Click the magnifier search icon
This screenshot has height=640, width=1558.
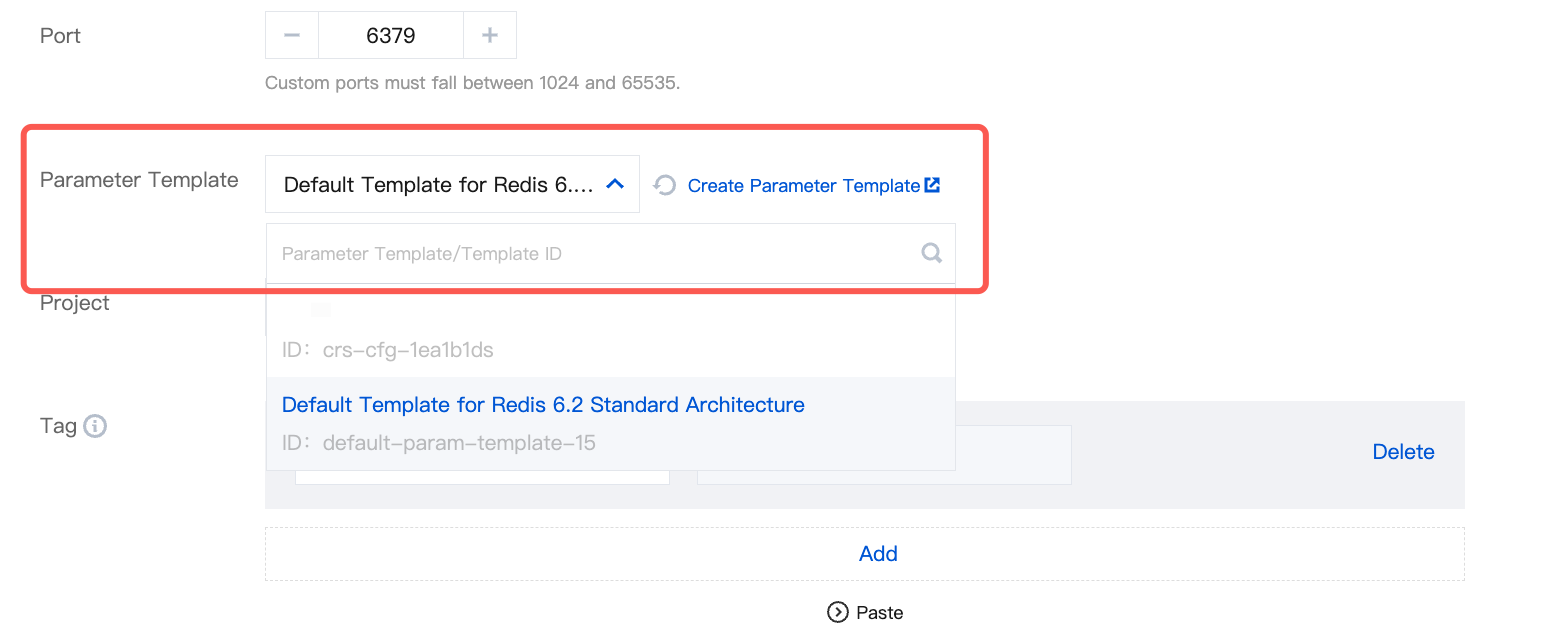click(x=931, y=254)
